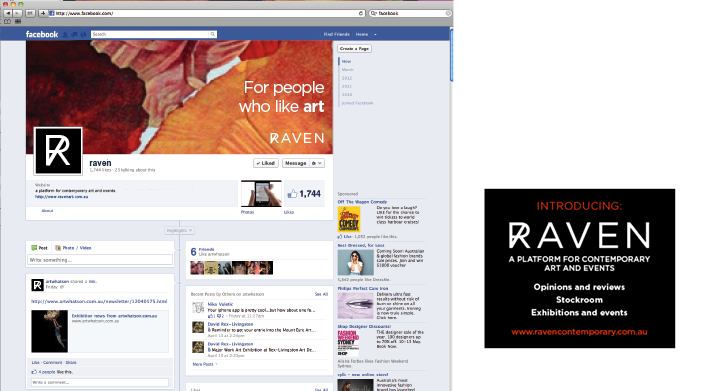Image resolution: width=710 pixels, height=391 pixels.
Task: Click Share under the shared link post
Action: [71, 362]
